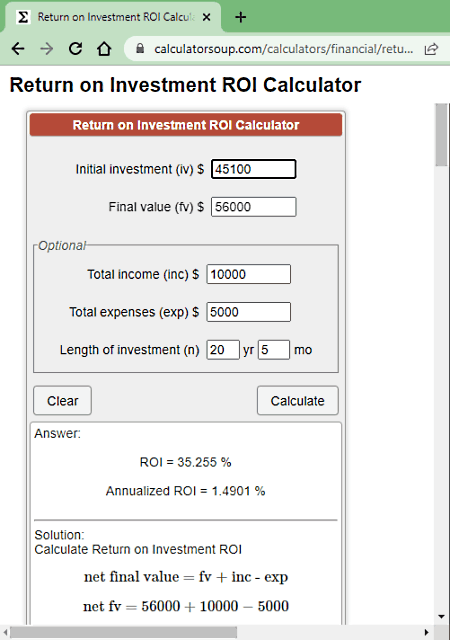
Task: Click the browser back arrow
Action: (18, 49)
